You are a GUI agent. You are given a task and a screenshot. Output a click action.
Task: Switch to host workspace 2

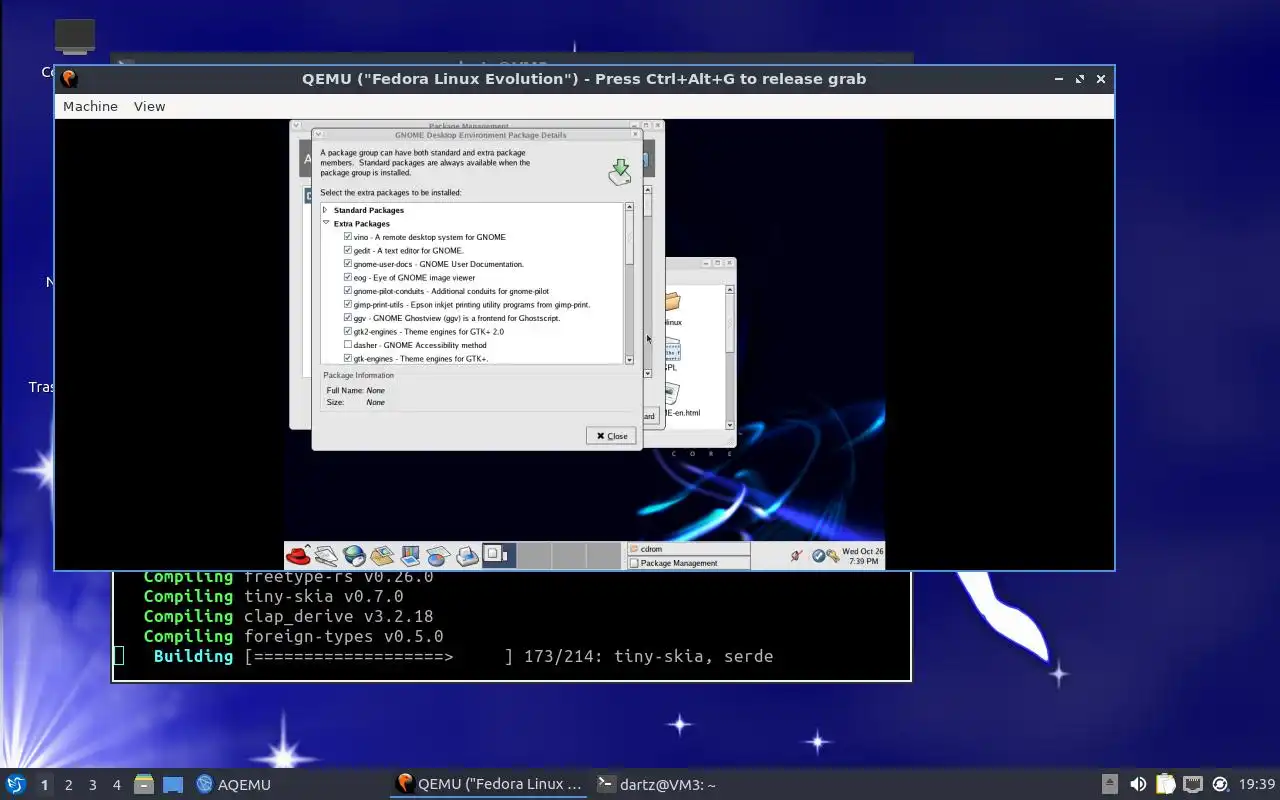pyautogui.click(x=68, y=785)
